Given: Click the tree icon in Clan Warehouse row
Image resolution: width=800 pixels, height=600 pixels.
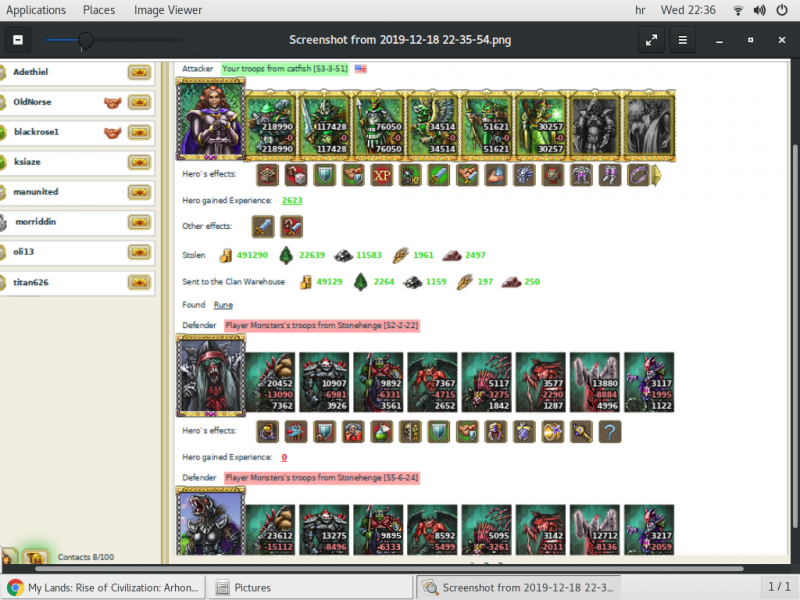Looking at the screenshot, I should coord(360,281).
